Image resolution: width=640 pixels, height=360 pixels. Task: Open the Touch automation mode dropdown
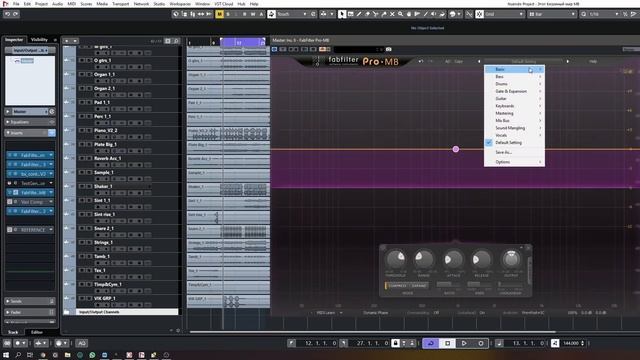tap(292, 14)
